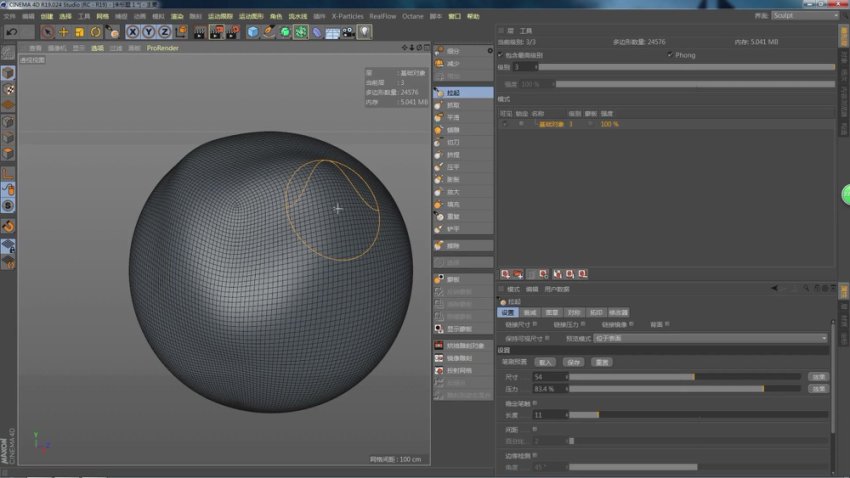
Task: Select the 拉起 (Pull) sculpt brush
Action: [455, 92]
